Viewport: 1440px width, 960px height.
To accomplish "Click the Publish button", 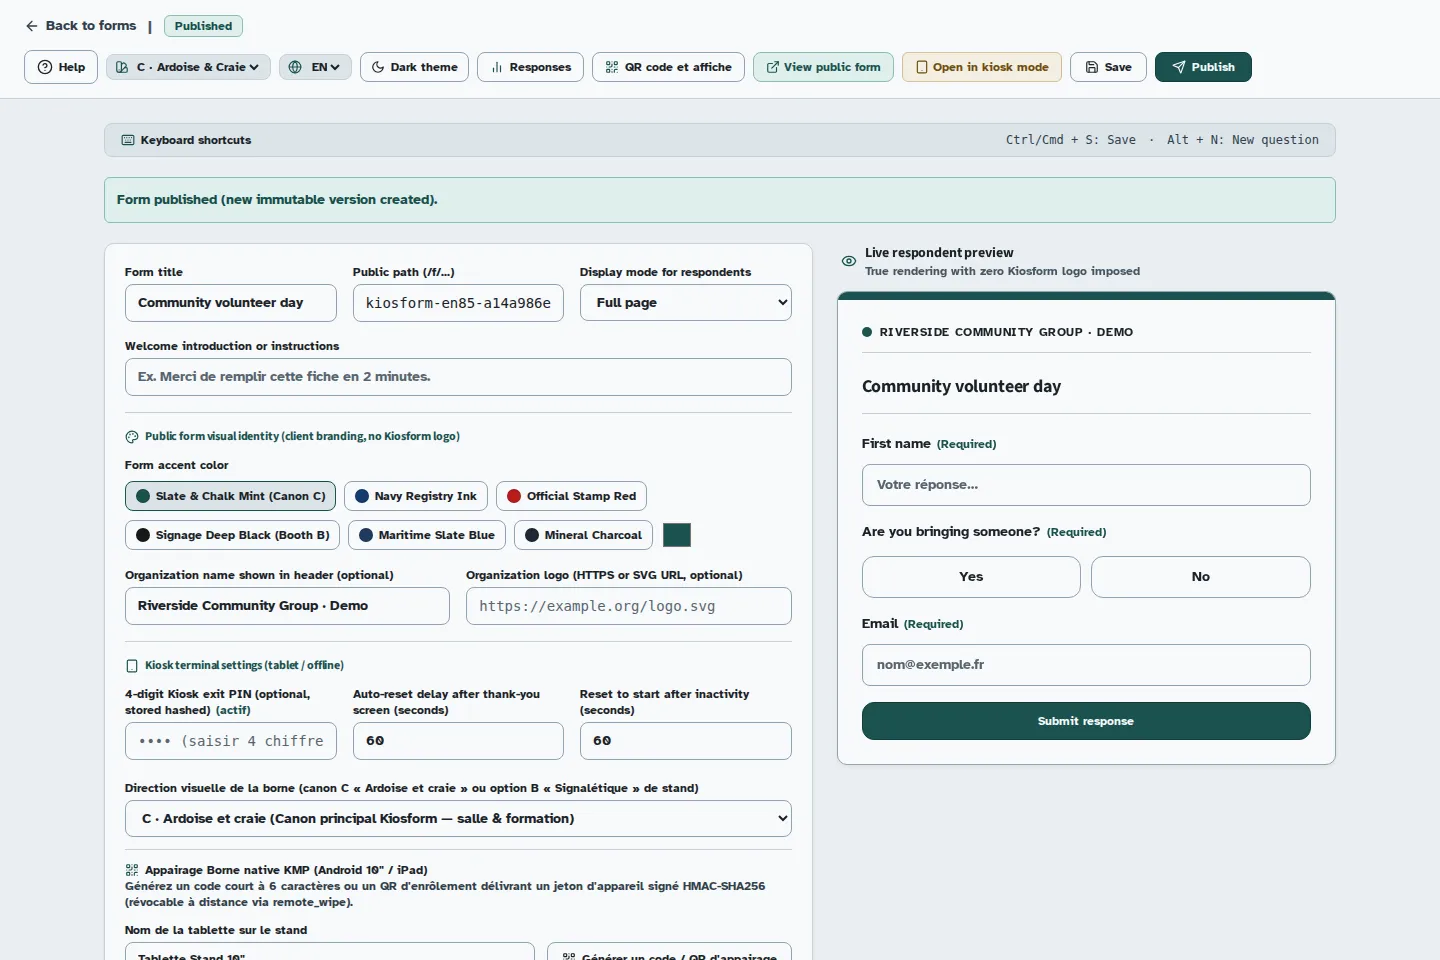I will (x=1203, y=67).
